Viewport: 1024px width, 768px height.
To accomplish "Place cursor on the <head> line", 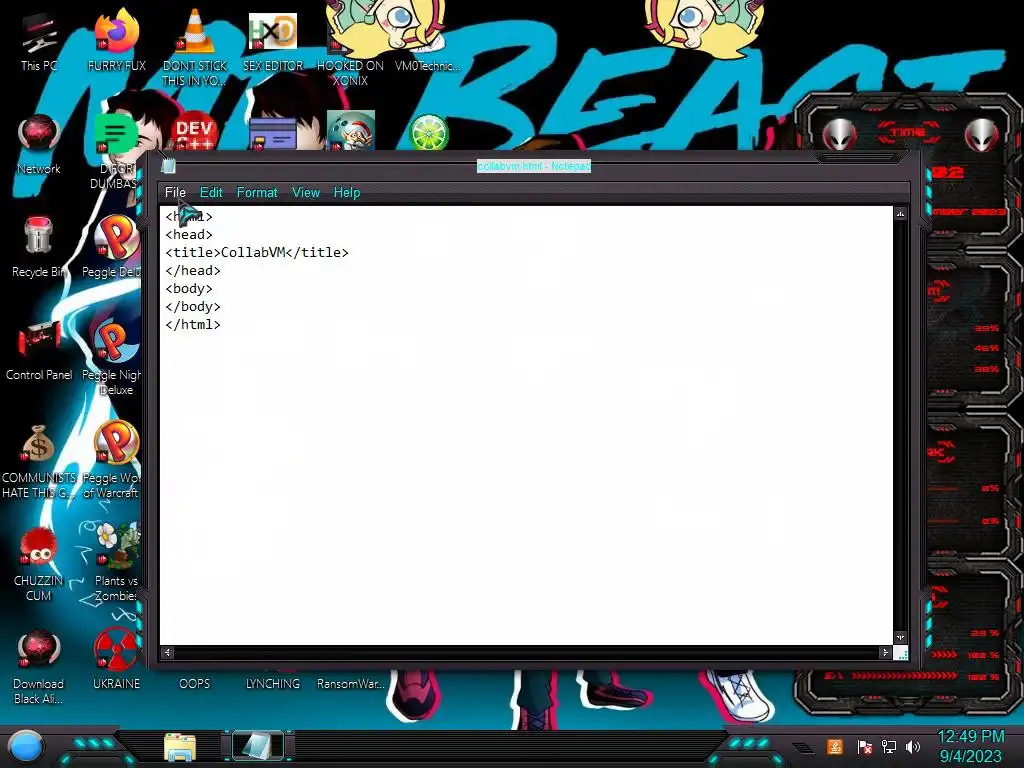I will click(189, 234).
